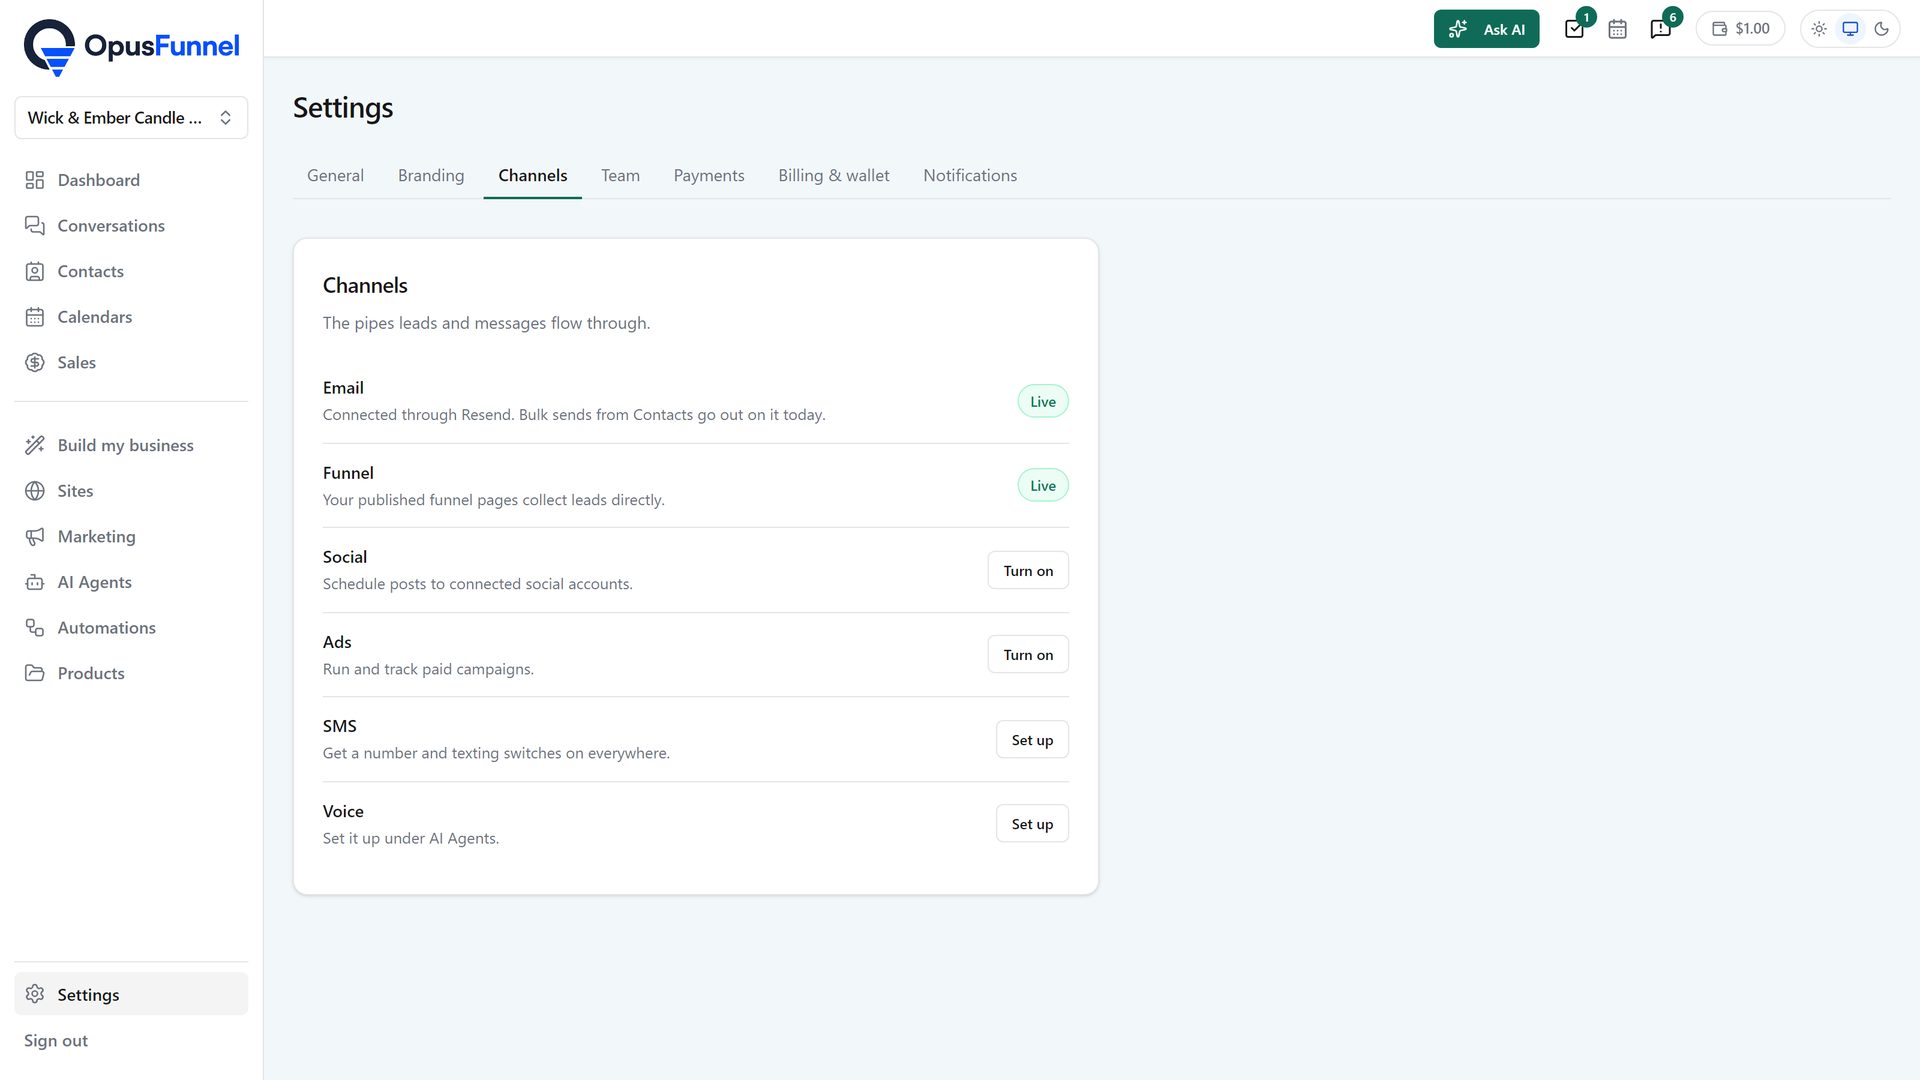Viewport: 1920px width, 1080px height.
Task: Click the Sites globe icon
Action: click(x=35, y=491)
